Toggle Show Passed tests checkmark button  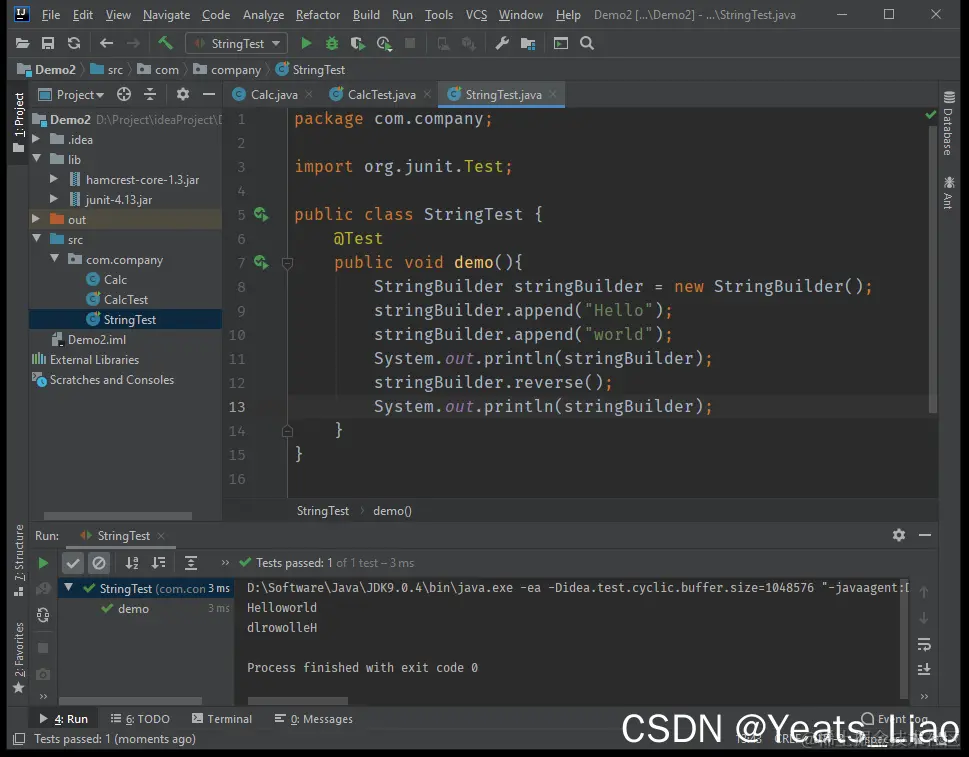pyautogui.click(x=73, y=563)
